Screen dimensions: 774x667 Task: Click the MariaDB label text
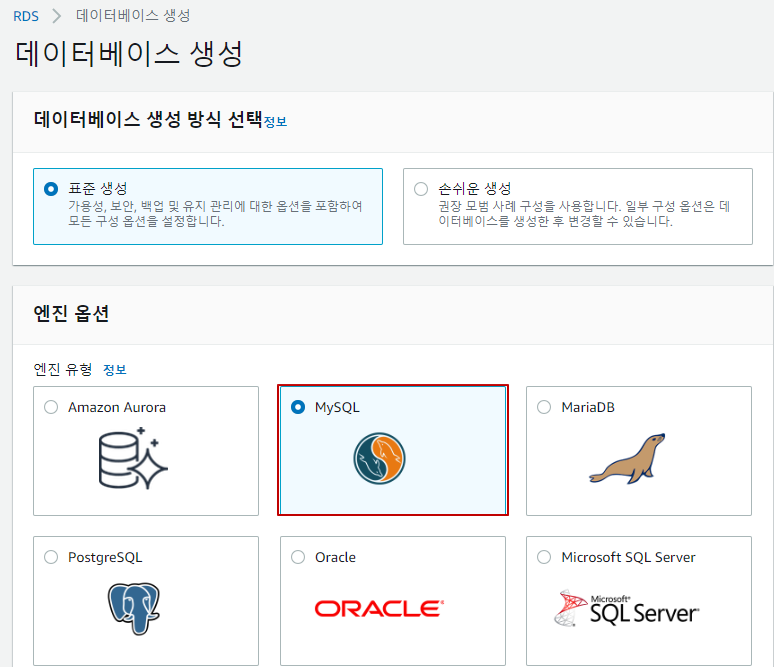coord(588,407)
